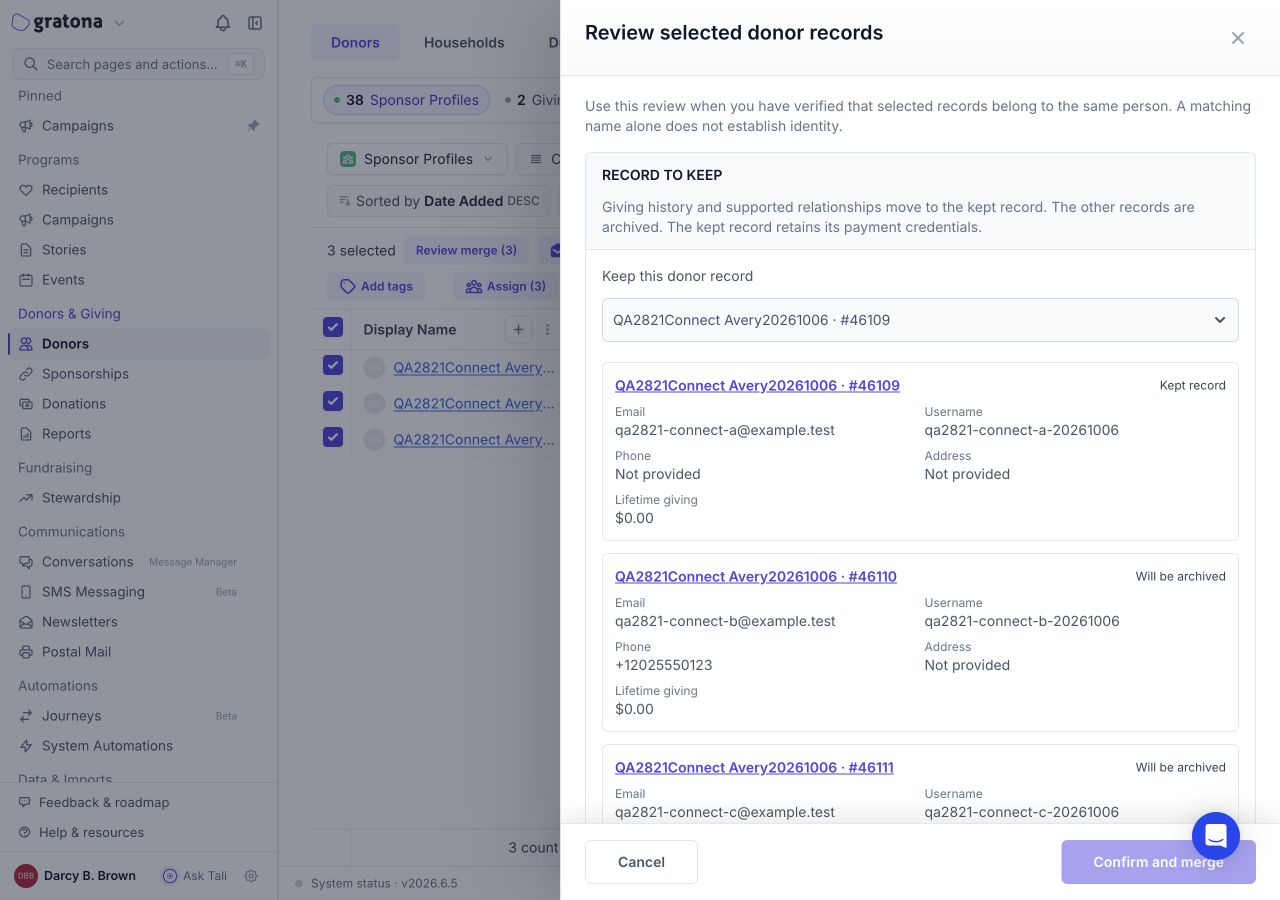Click the Donors sidebar icon
Image resolution: width=1280 pixels, height=900 pixels.
coord(26,344)
